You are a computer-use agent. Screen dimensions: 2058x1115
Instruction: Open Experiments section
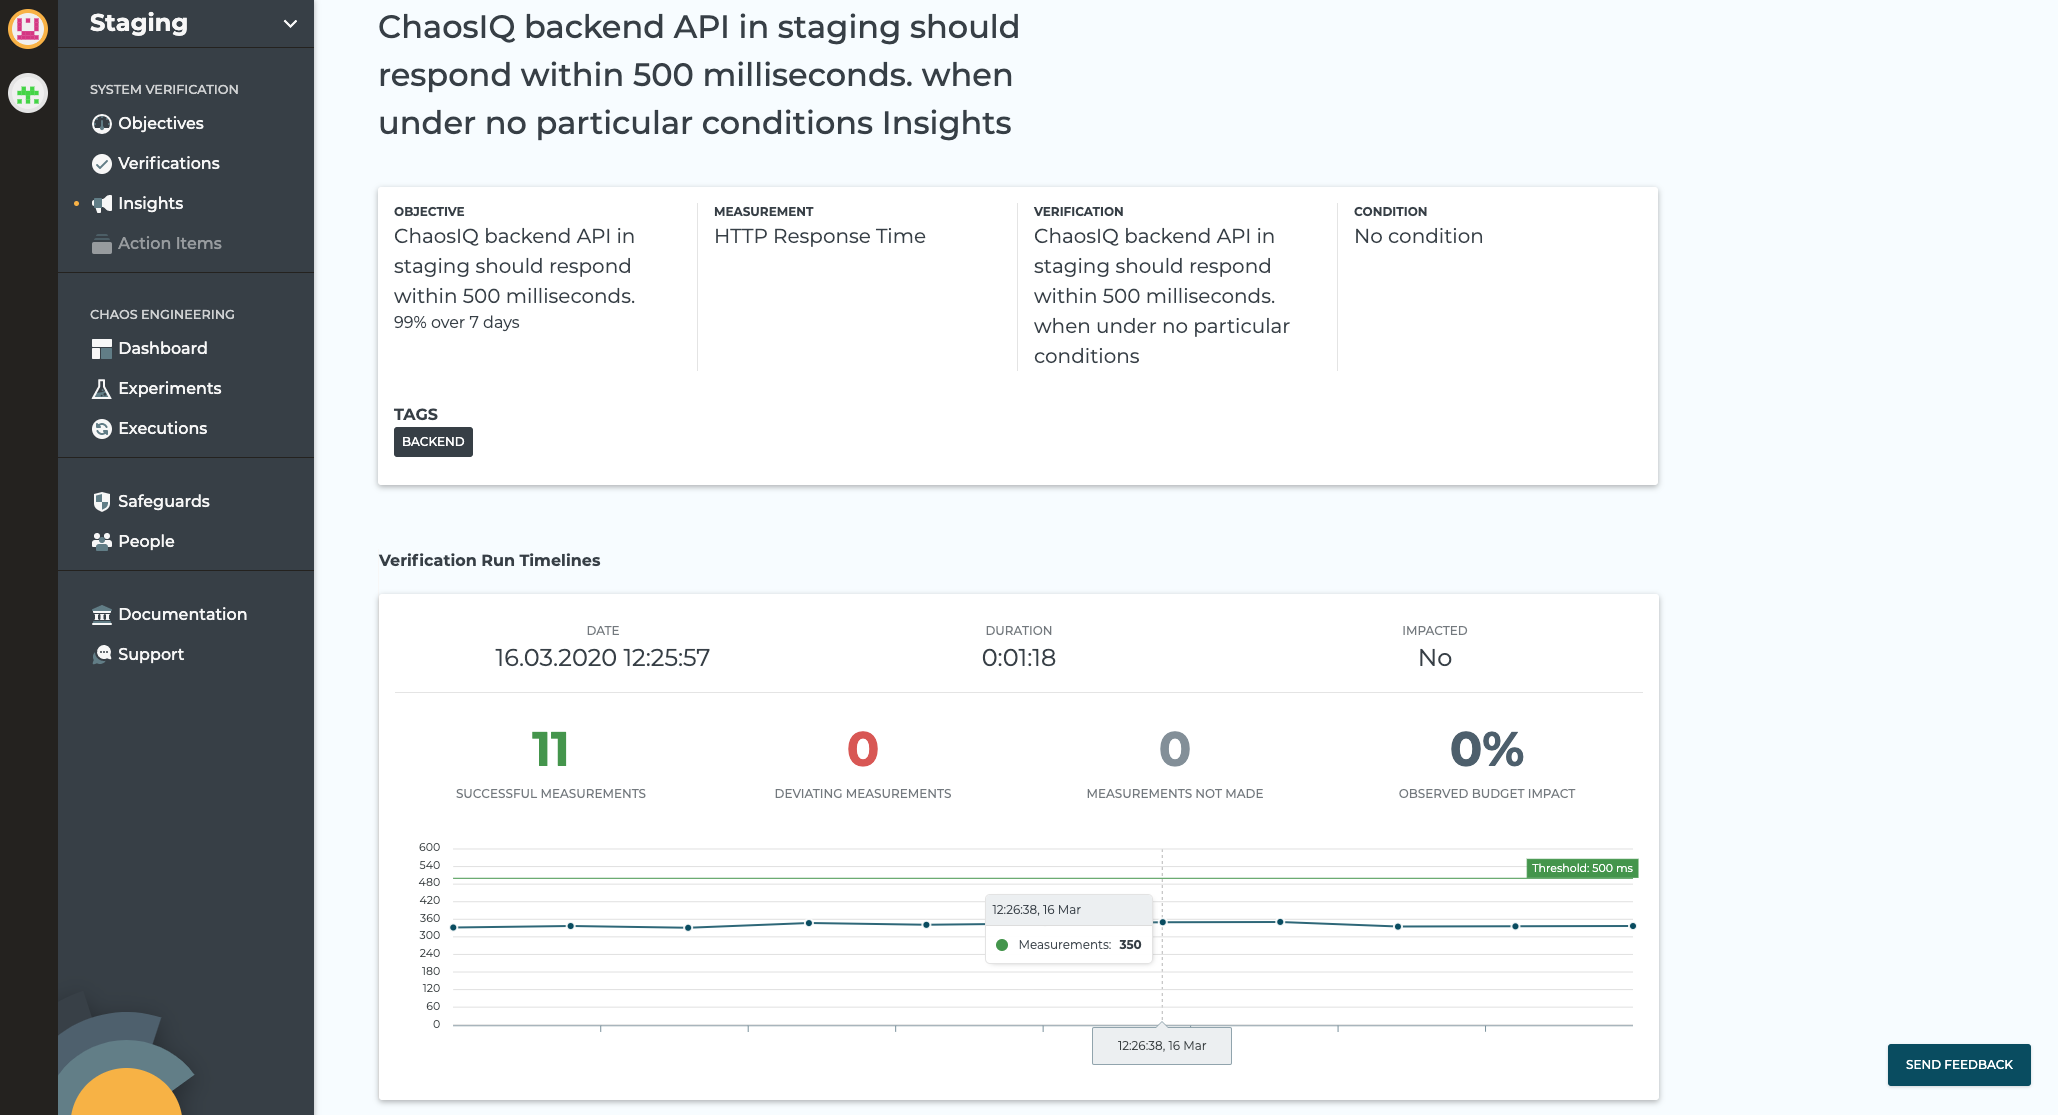pos(170,388)
